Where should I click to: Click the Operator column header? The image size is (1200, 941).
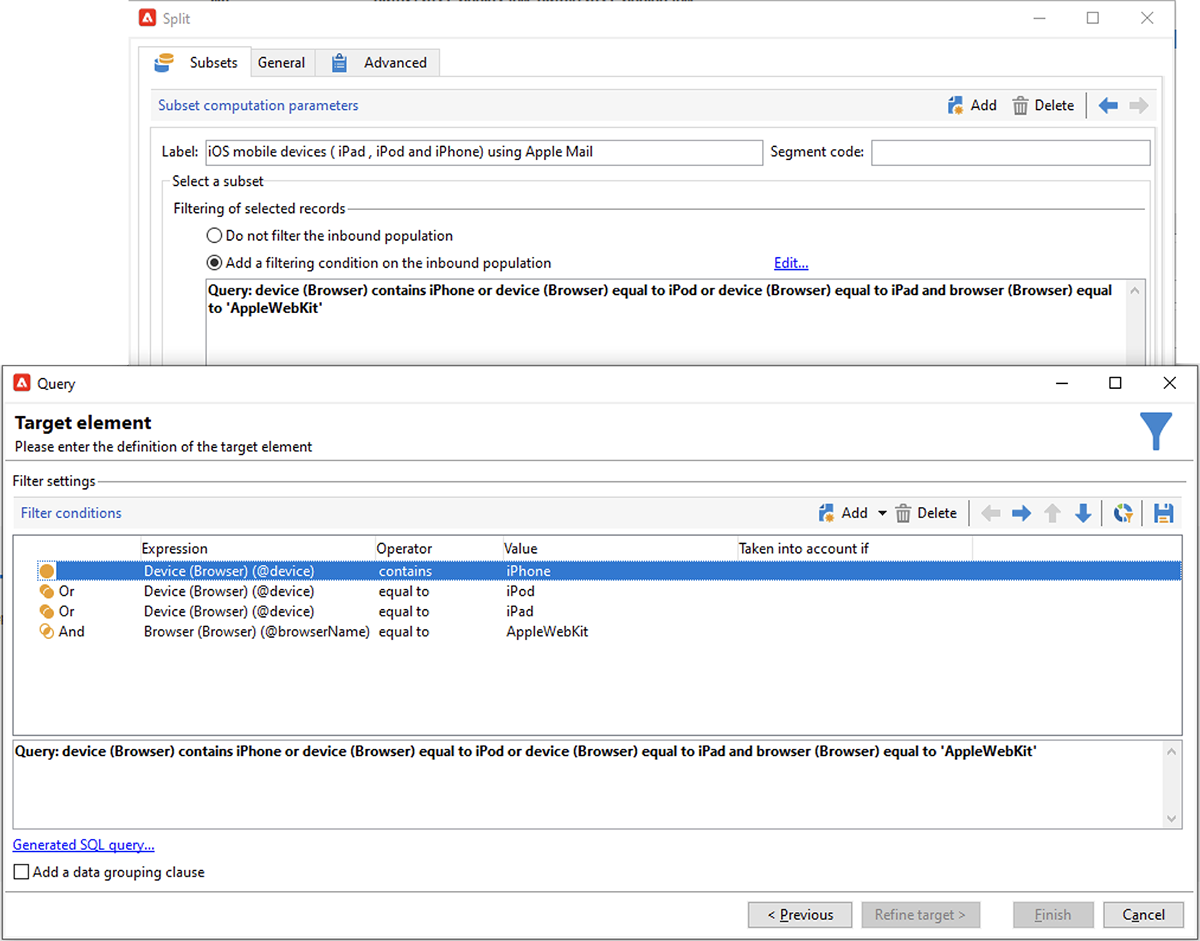point(438,548)
